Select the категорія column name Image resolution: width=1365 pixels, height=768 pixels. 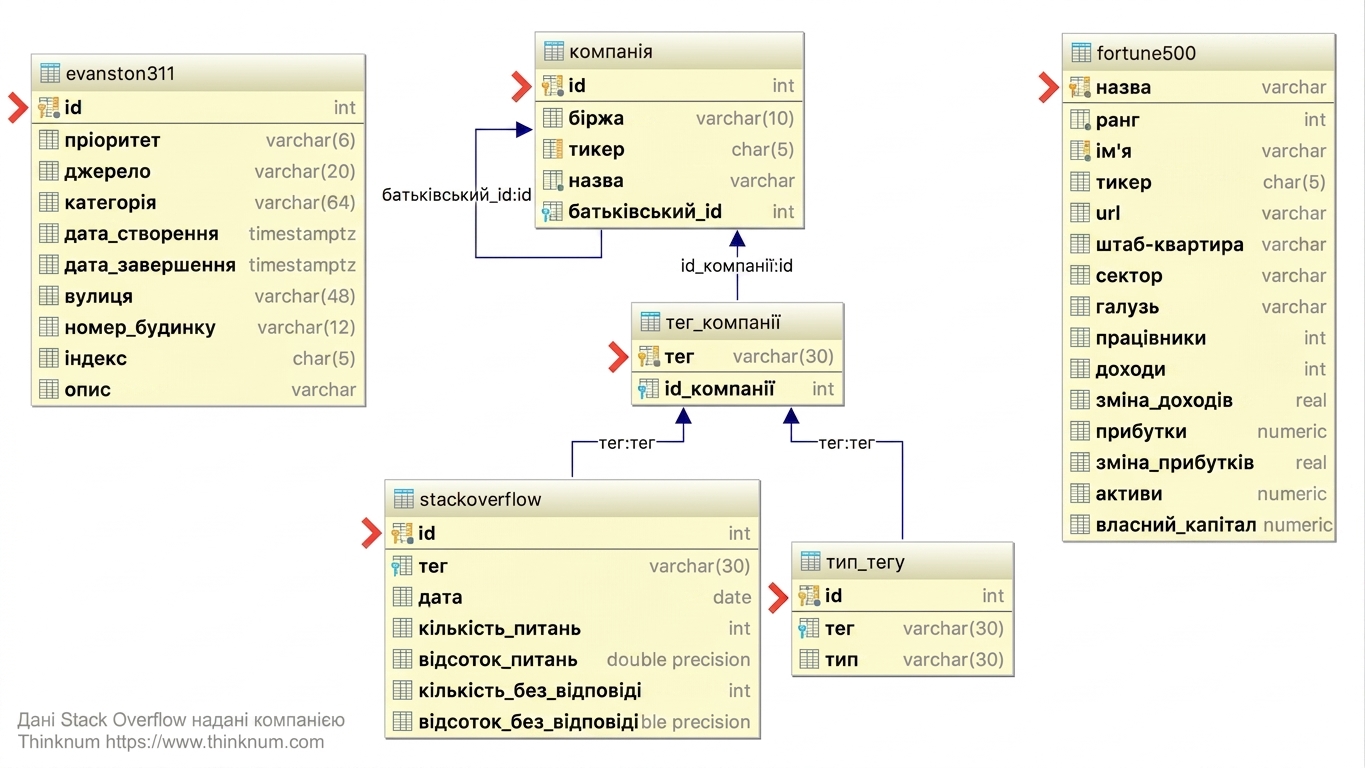pos(111,202)
